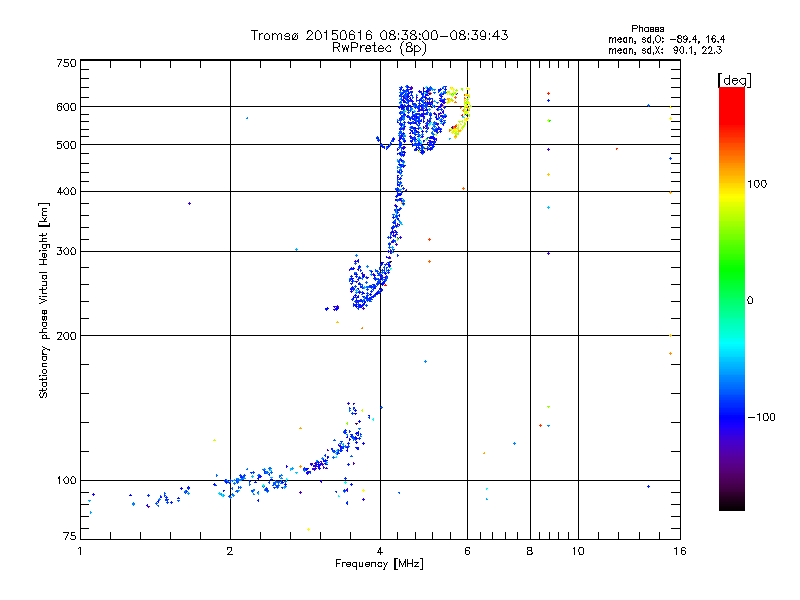Click the plot title 'Tromsø 20150616 08:38:00-08:39:43'
Screen dimensions: 800x600
tap(379, 35)
